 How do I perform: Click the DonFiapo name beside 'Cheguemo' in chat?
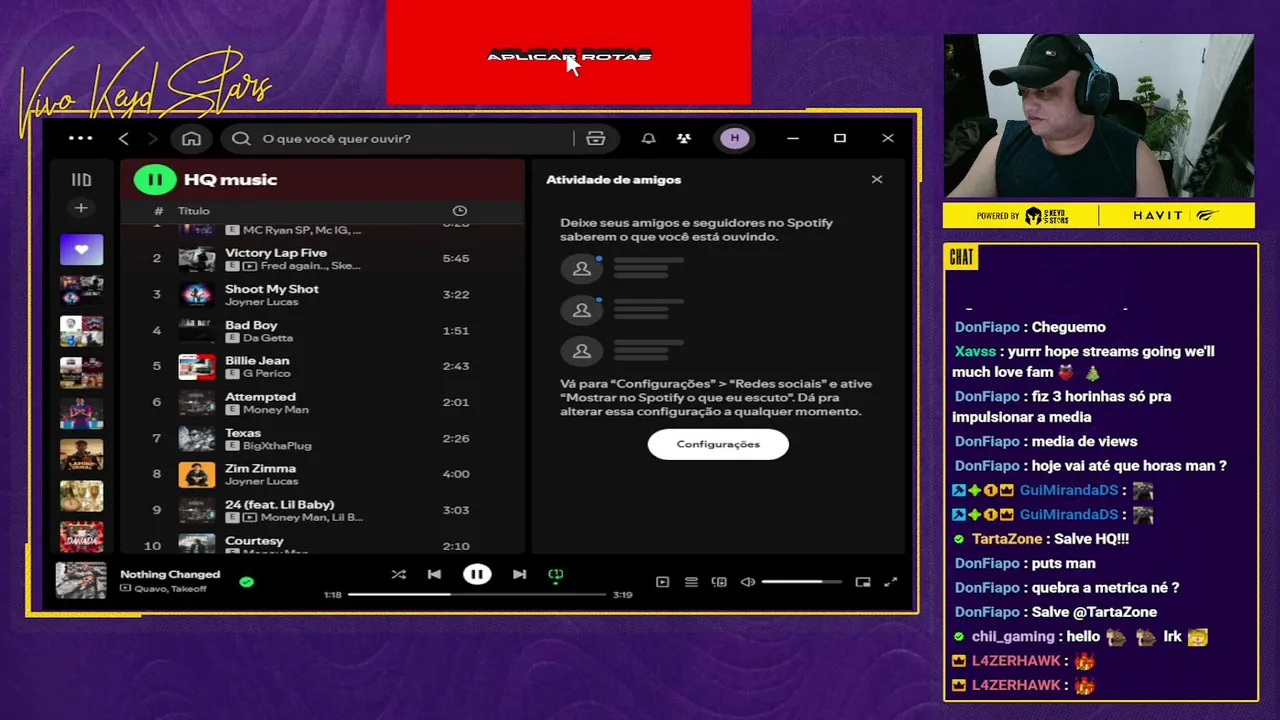click(x=987, y=327)
